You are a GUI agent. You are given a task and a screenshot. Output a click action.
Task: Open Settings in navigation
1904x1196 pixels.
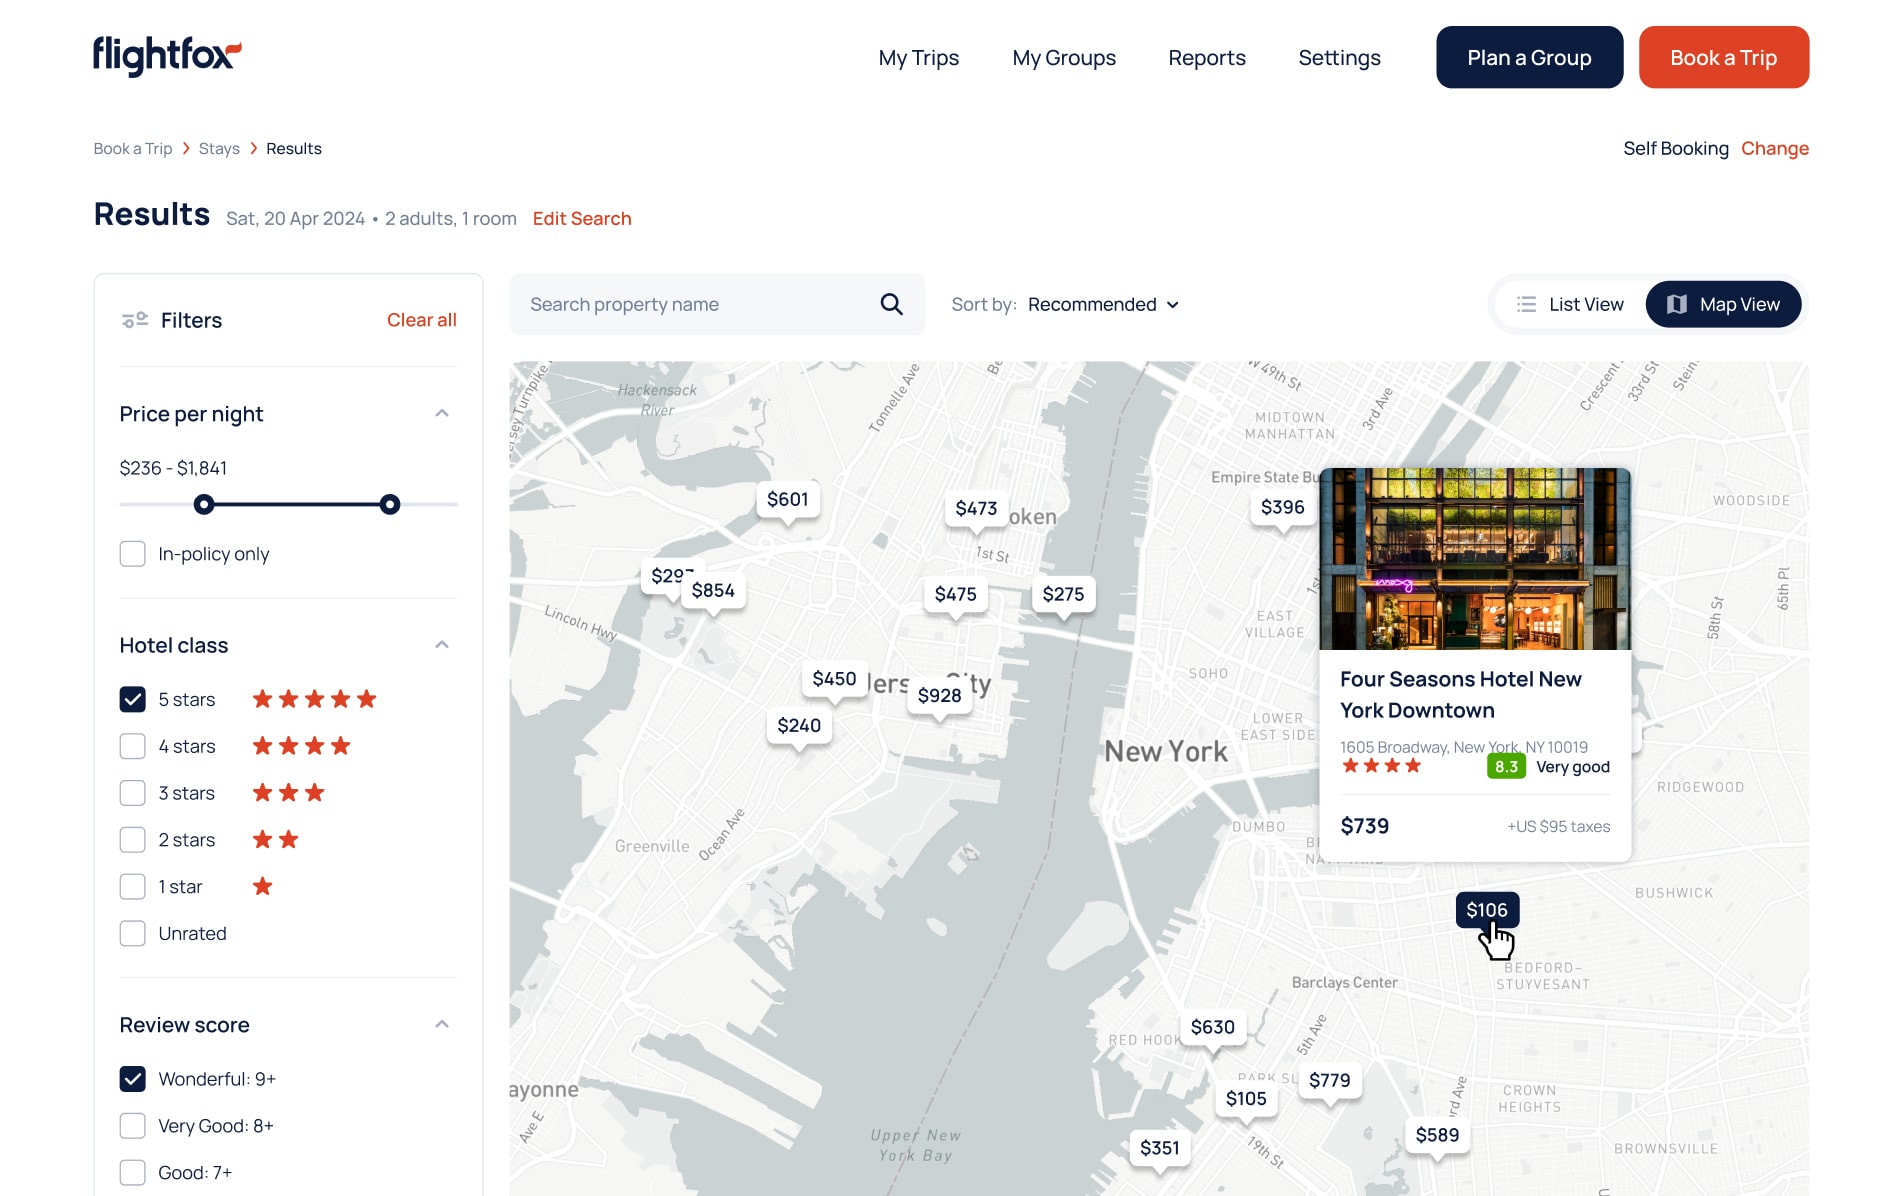[x=1339, y=58]
